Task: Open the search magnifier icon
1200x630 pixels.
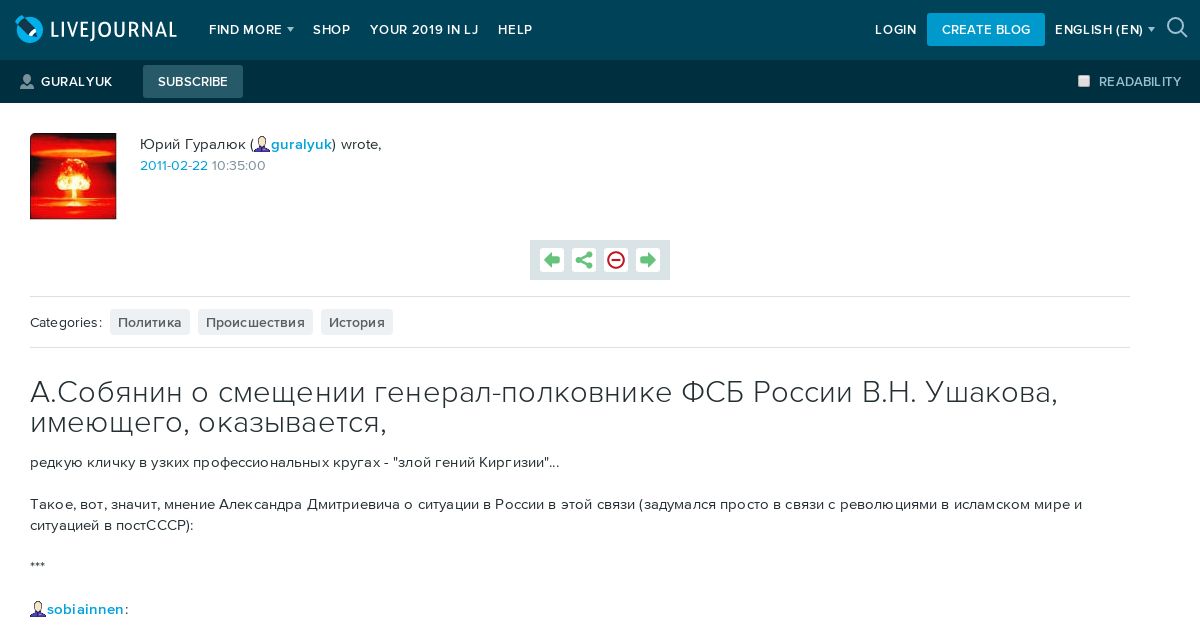Action: click(x=1177, y=28)
